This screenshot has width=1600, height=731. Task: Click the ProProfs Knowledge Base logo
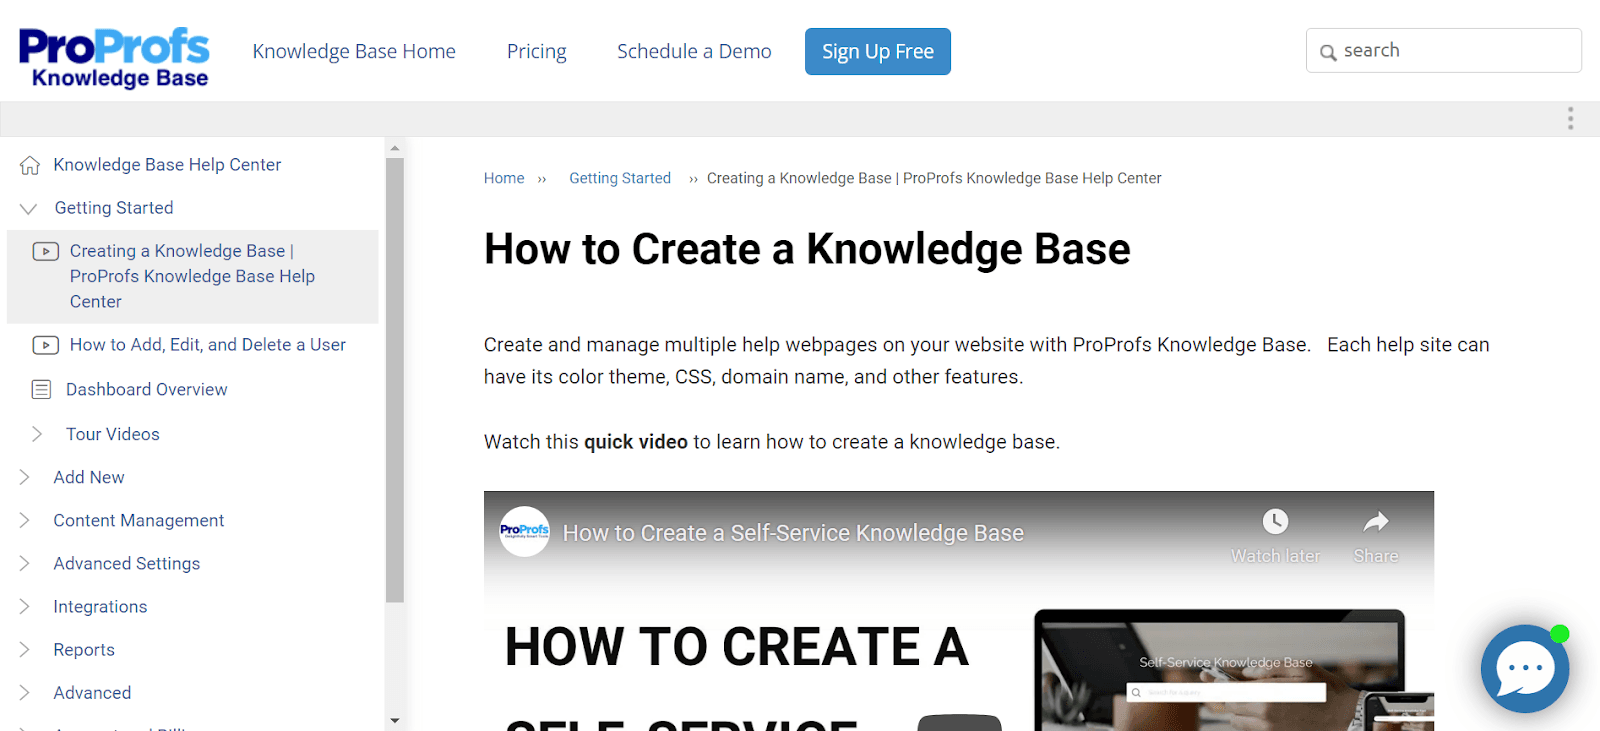pos(114,57)
